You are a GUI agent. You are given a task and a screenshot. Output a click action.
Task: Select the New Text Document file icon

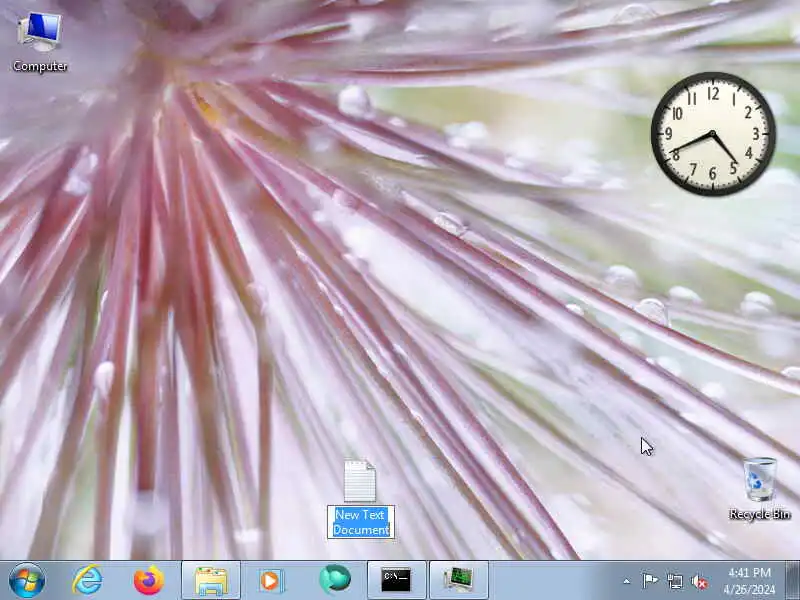(x=360, y=481)
